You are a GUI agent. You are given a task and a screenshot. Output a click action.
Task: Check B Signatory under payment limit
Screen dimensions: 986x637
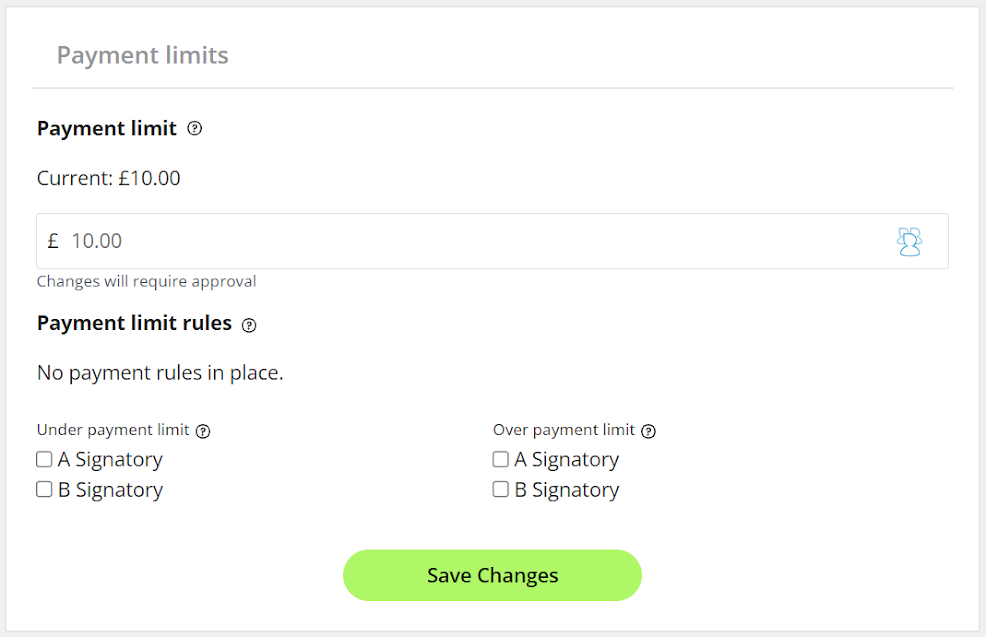[44, 489]
